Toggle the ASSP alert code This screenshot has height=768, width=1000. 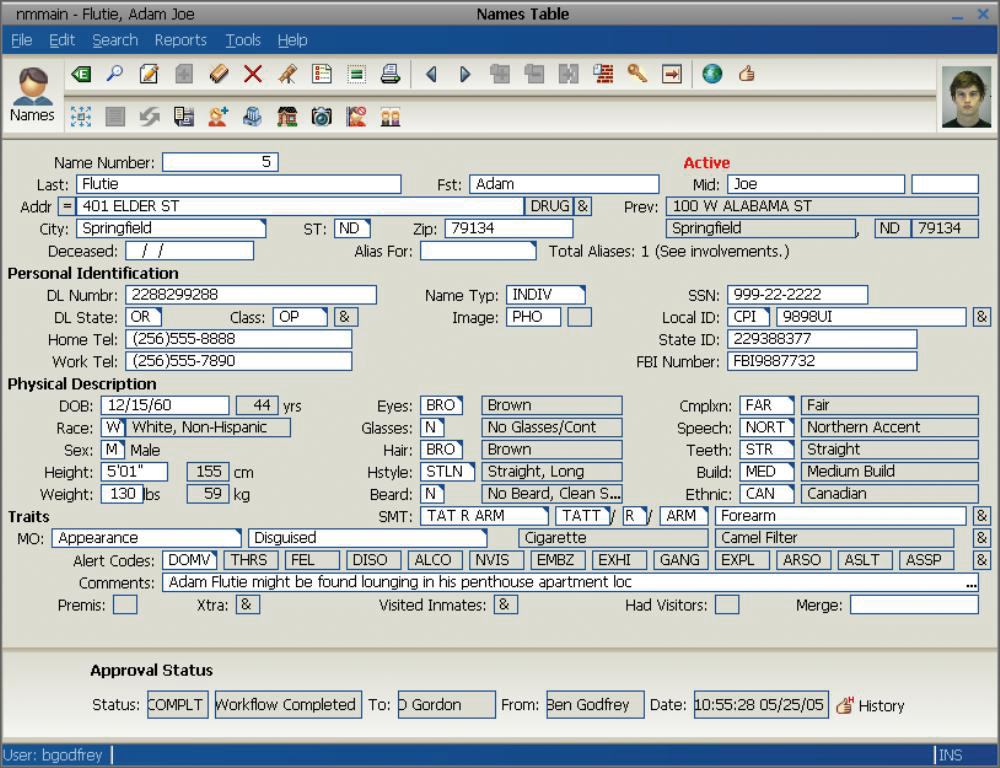[x=926, y=560]
